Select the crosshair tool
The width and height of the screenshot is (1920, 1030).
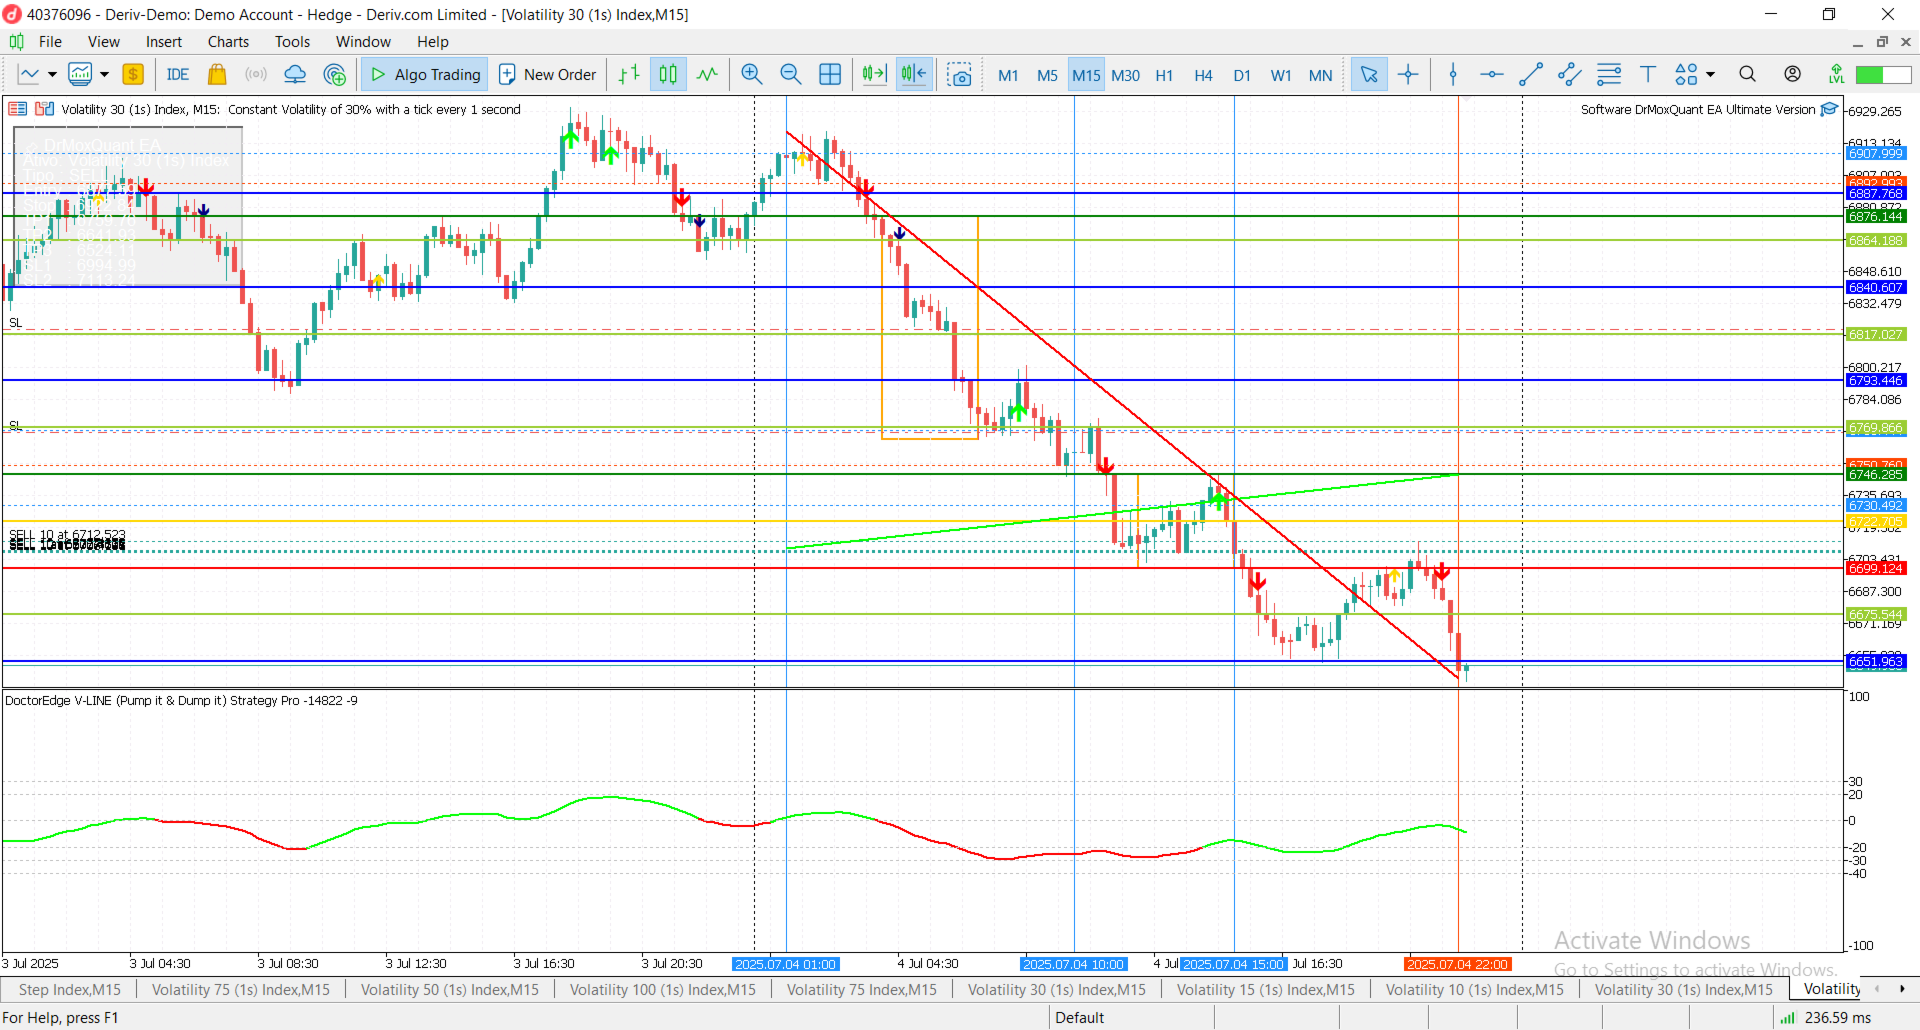pyautogui.click(x=1408, y=75)
